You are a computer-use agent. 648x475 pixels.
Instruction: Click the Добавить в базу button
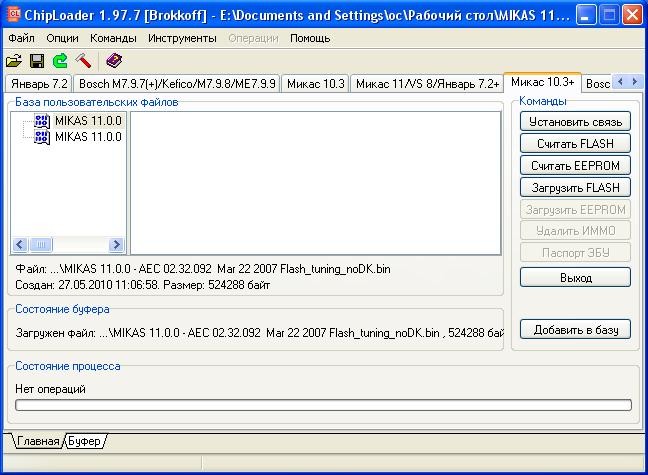pos(575,329)
